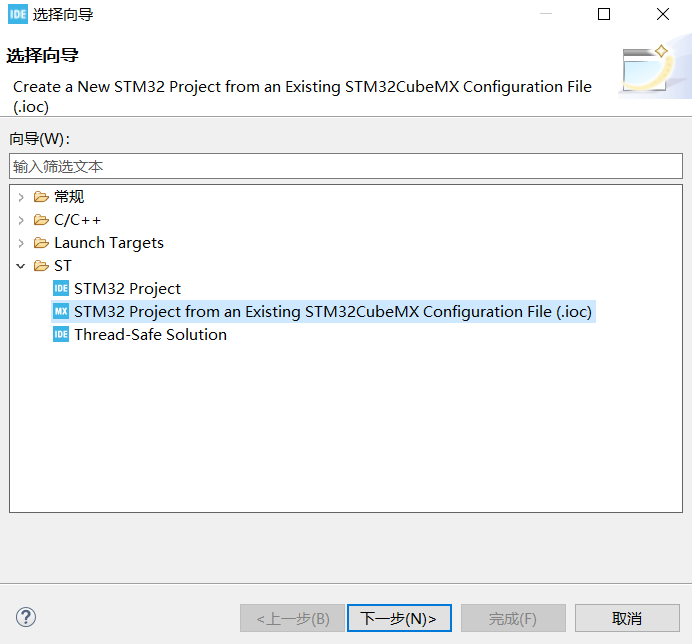Viewport: 692px width, 644px height.
Task: Click the IDE icon beside STM32 Project
Action: (x=61, y=289)
